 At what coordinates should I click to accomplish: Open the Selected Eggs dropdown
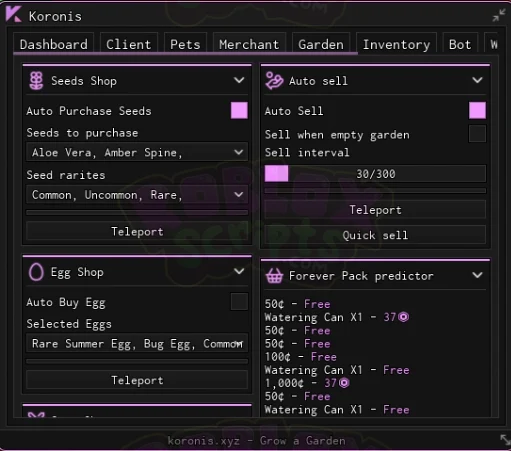[x=137, y=343]
